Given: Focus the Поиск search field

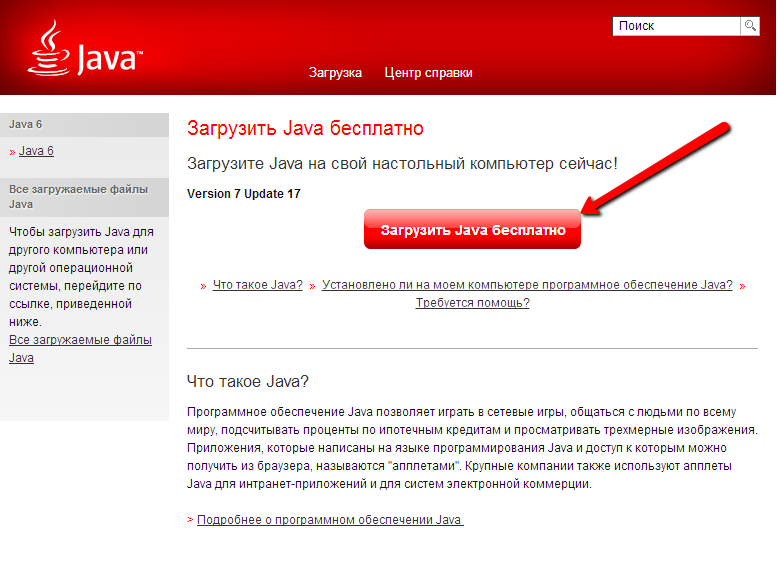Looking at the screenshot, I should pyautogui.click(x=676, y=26).
